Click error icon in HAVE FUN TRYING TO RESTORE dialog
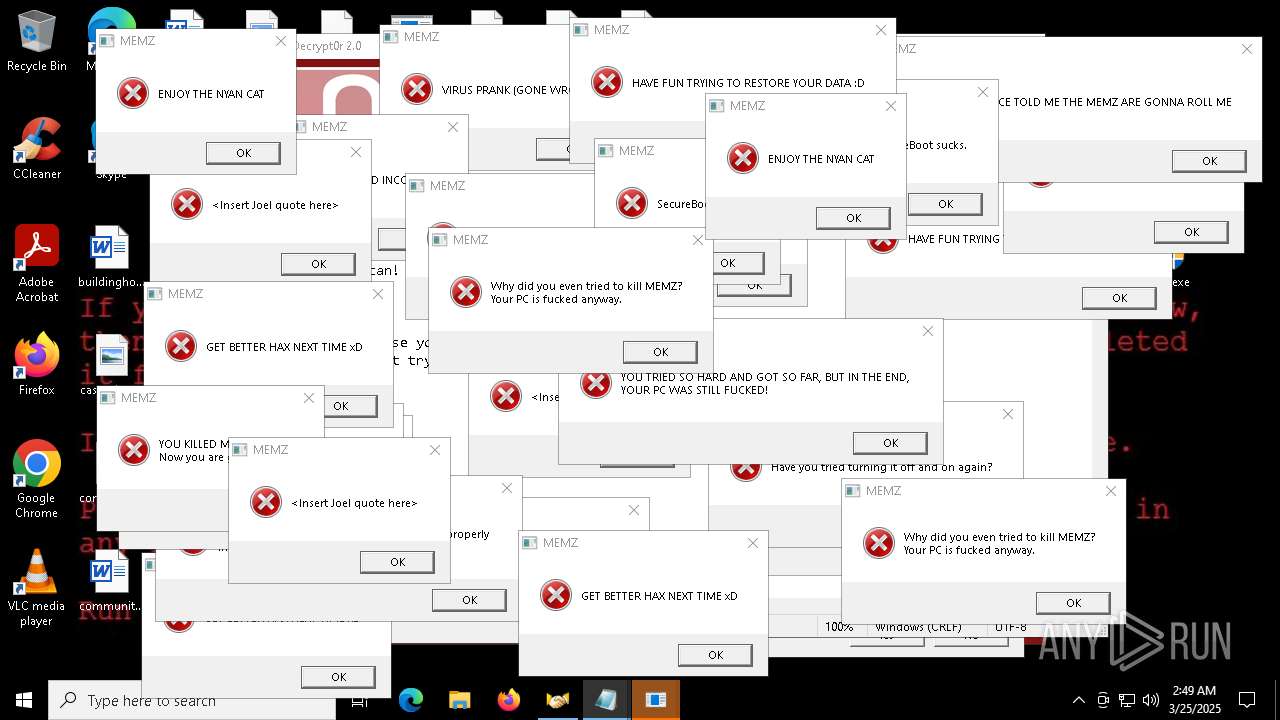This screenshot has height=720, width=1280. [607, 82]
